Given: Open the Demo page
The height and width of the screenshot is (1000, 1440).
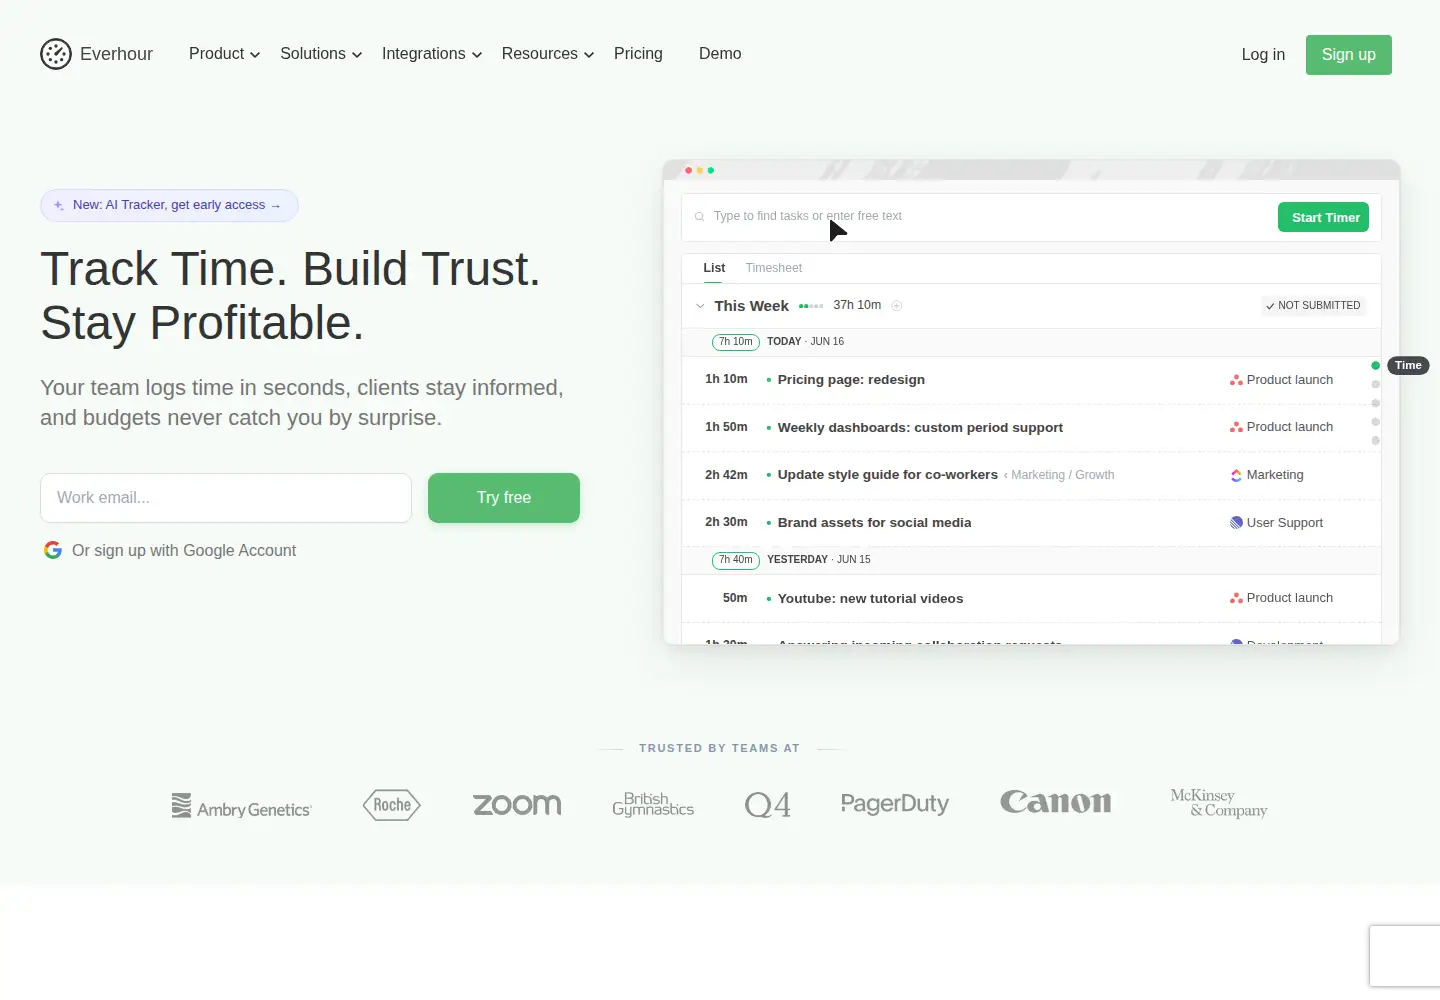Looking at the screenshot, I should (720, 54).
